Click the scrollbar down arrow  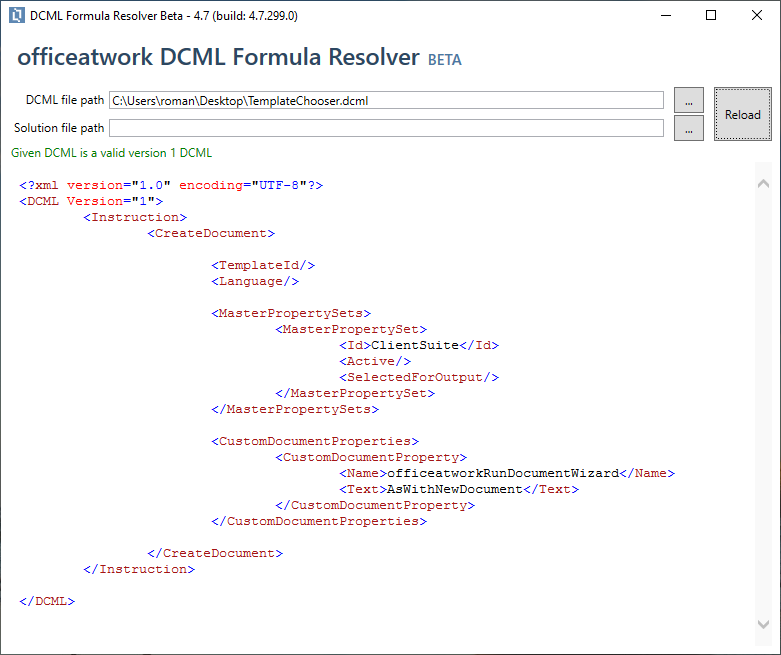point(763,624)
